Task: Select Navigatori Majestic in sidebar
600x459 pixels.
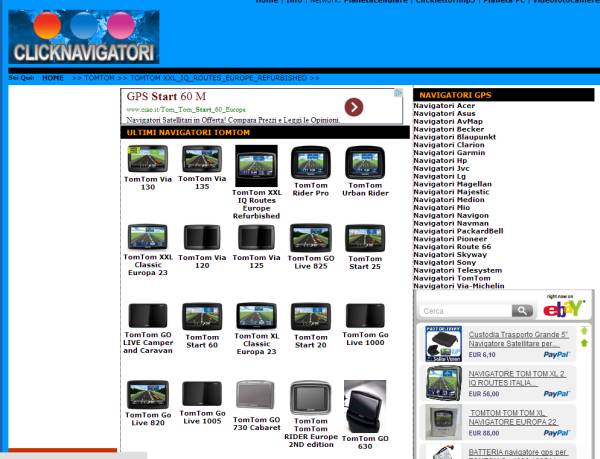Action: (x=451, y=192)
